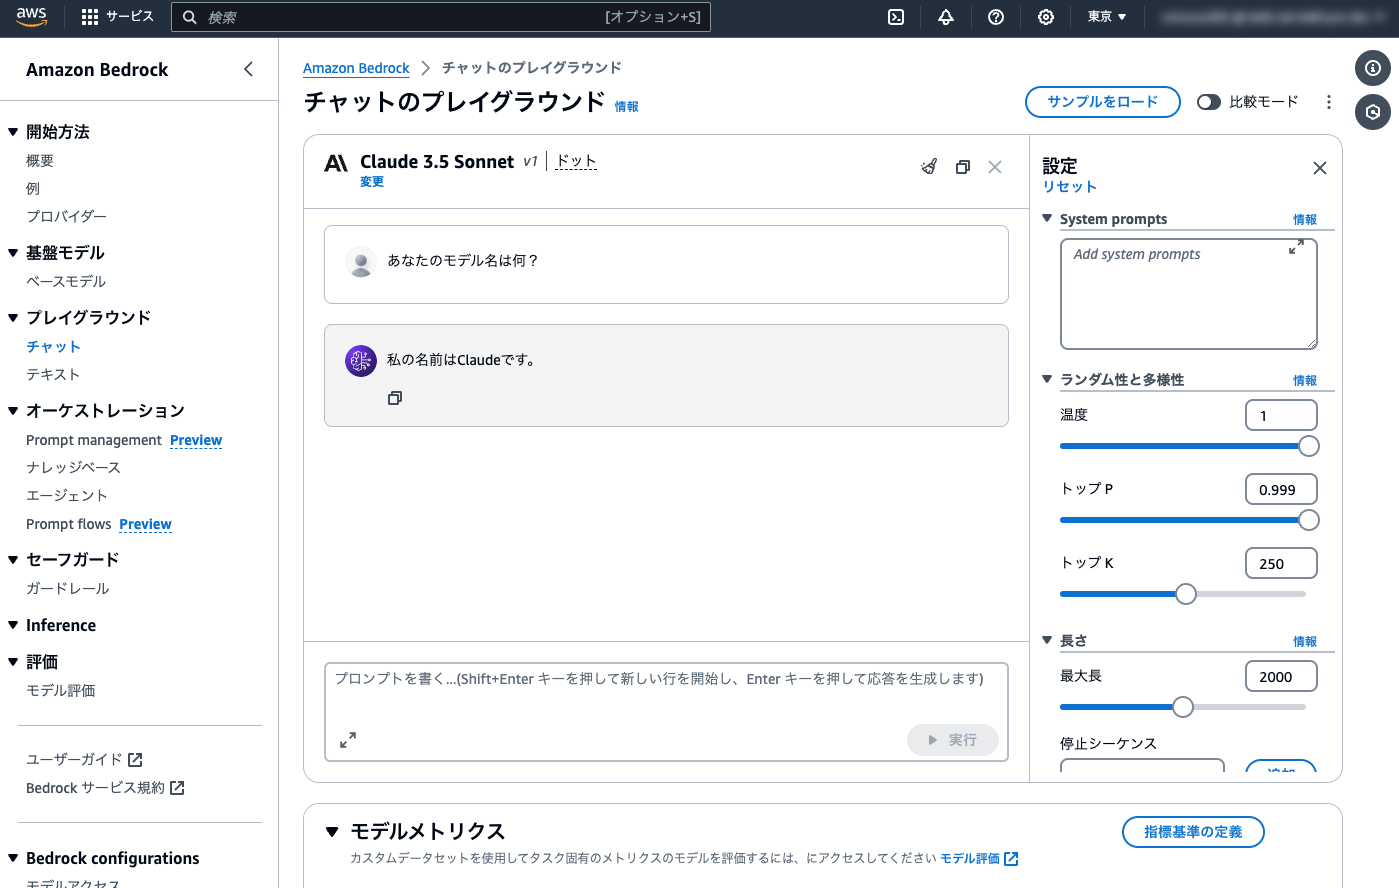
Task: Collapse the System prompts section
Action: click(1046, 218)
